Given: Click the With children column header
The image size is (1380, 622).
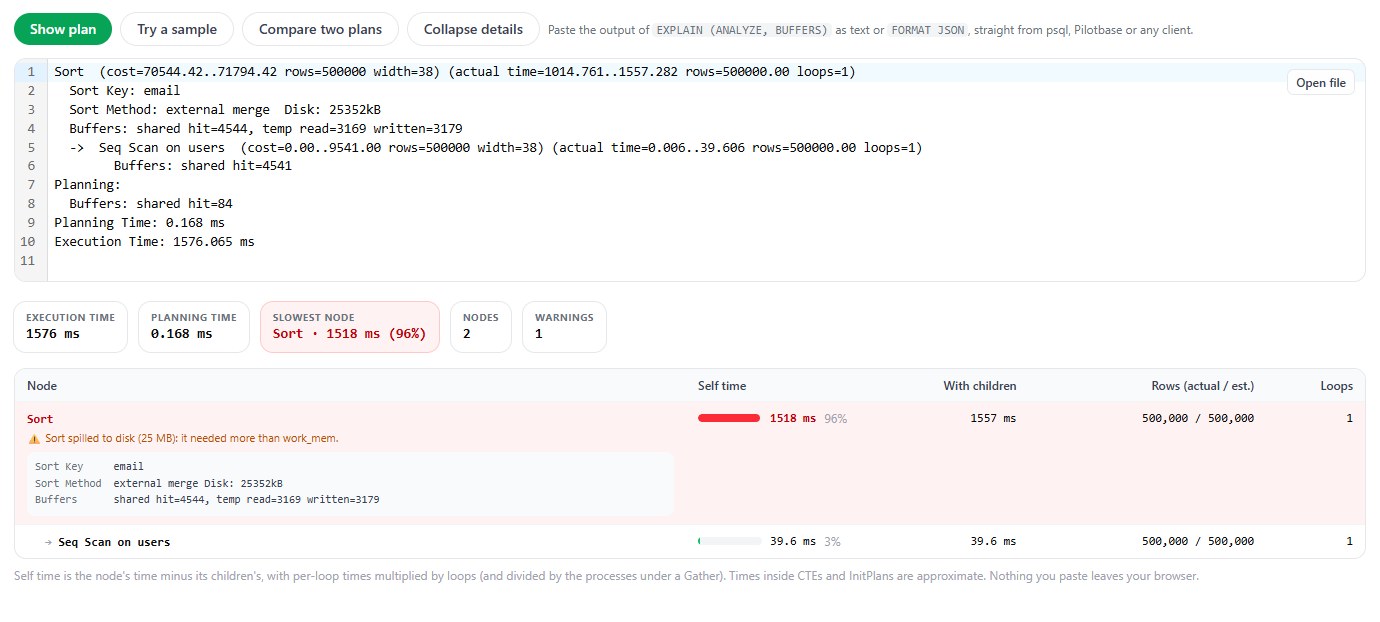Looking at the screenshot, I should pyautogui.click(x=980, y=386).
